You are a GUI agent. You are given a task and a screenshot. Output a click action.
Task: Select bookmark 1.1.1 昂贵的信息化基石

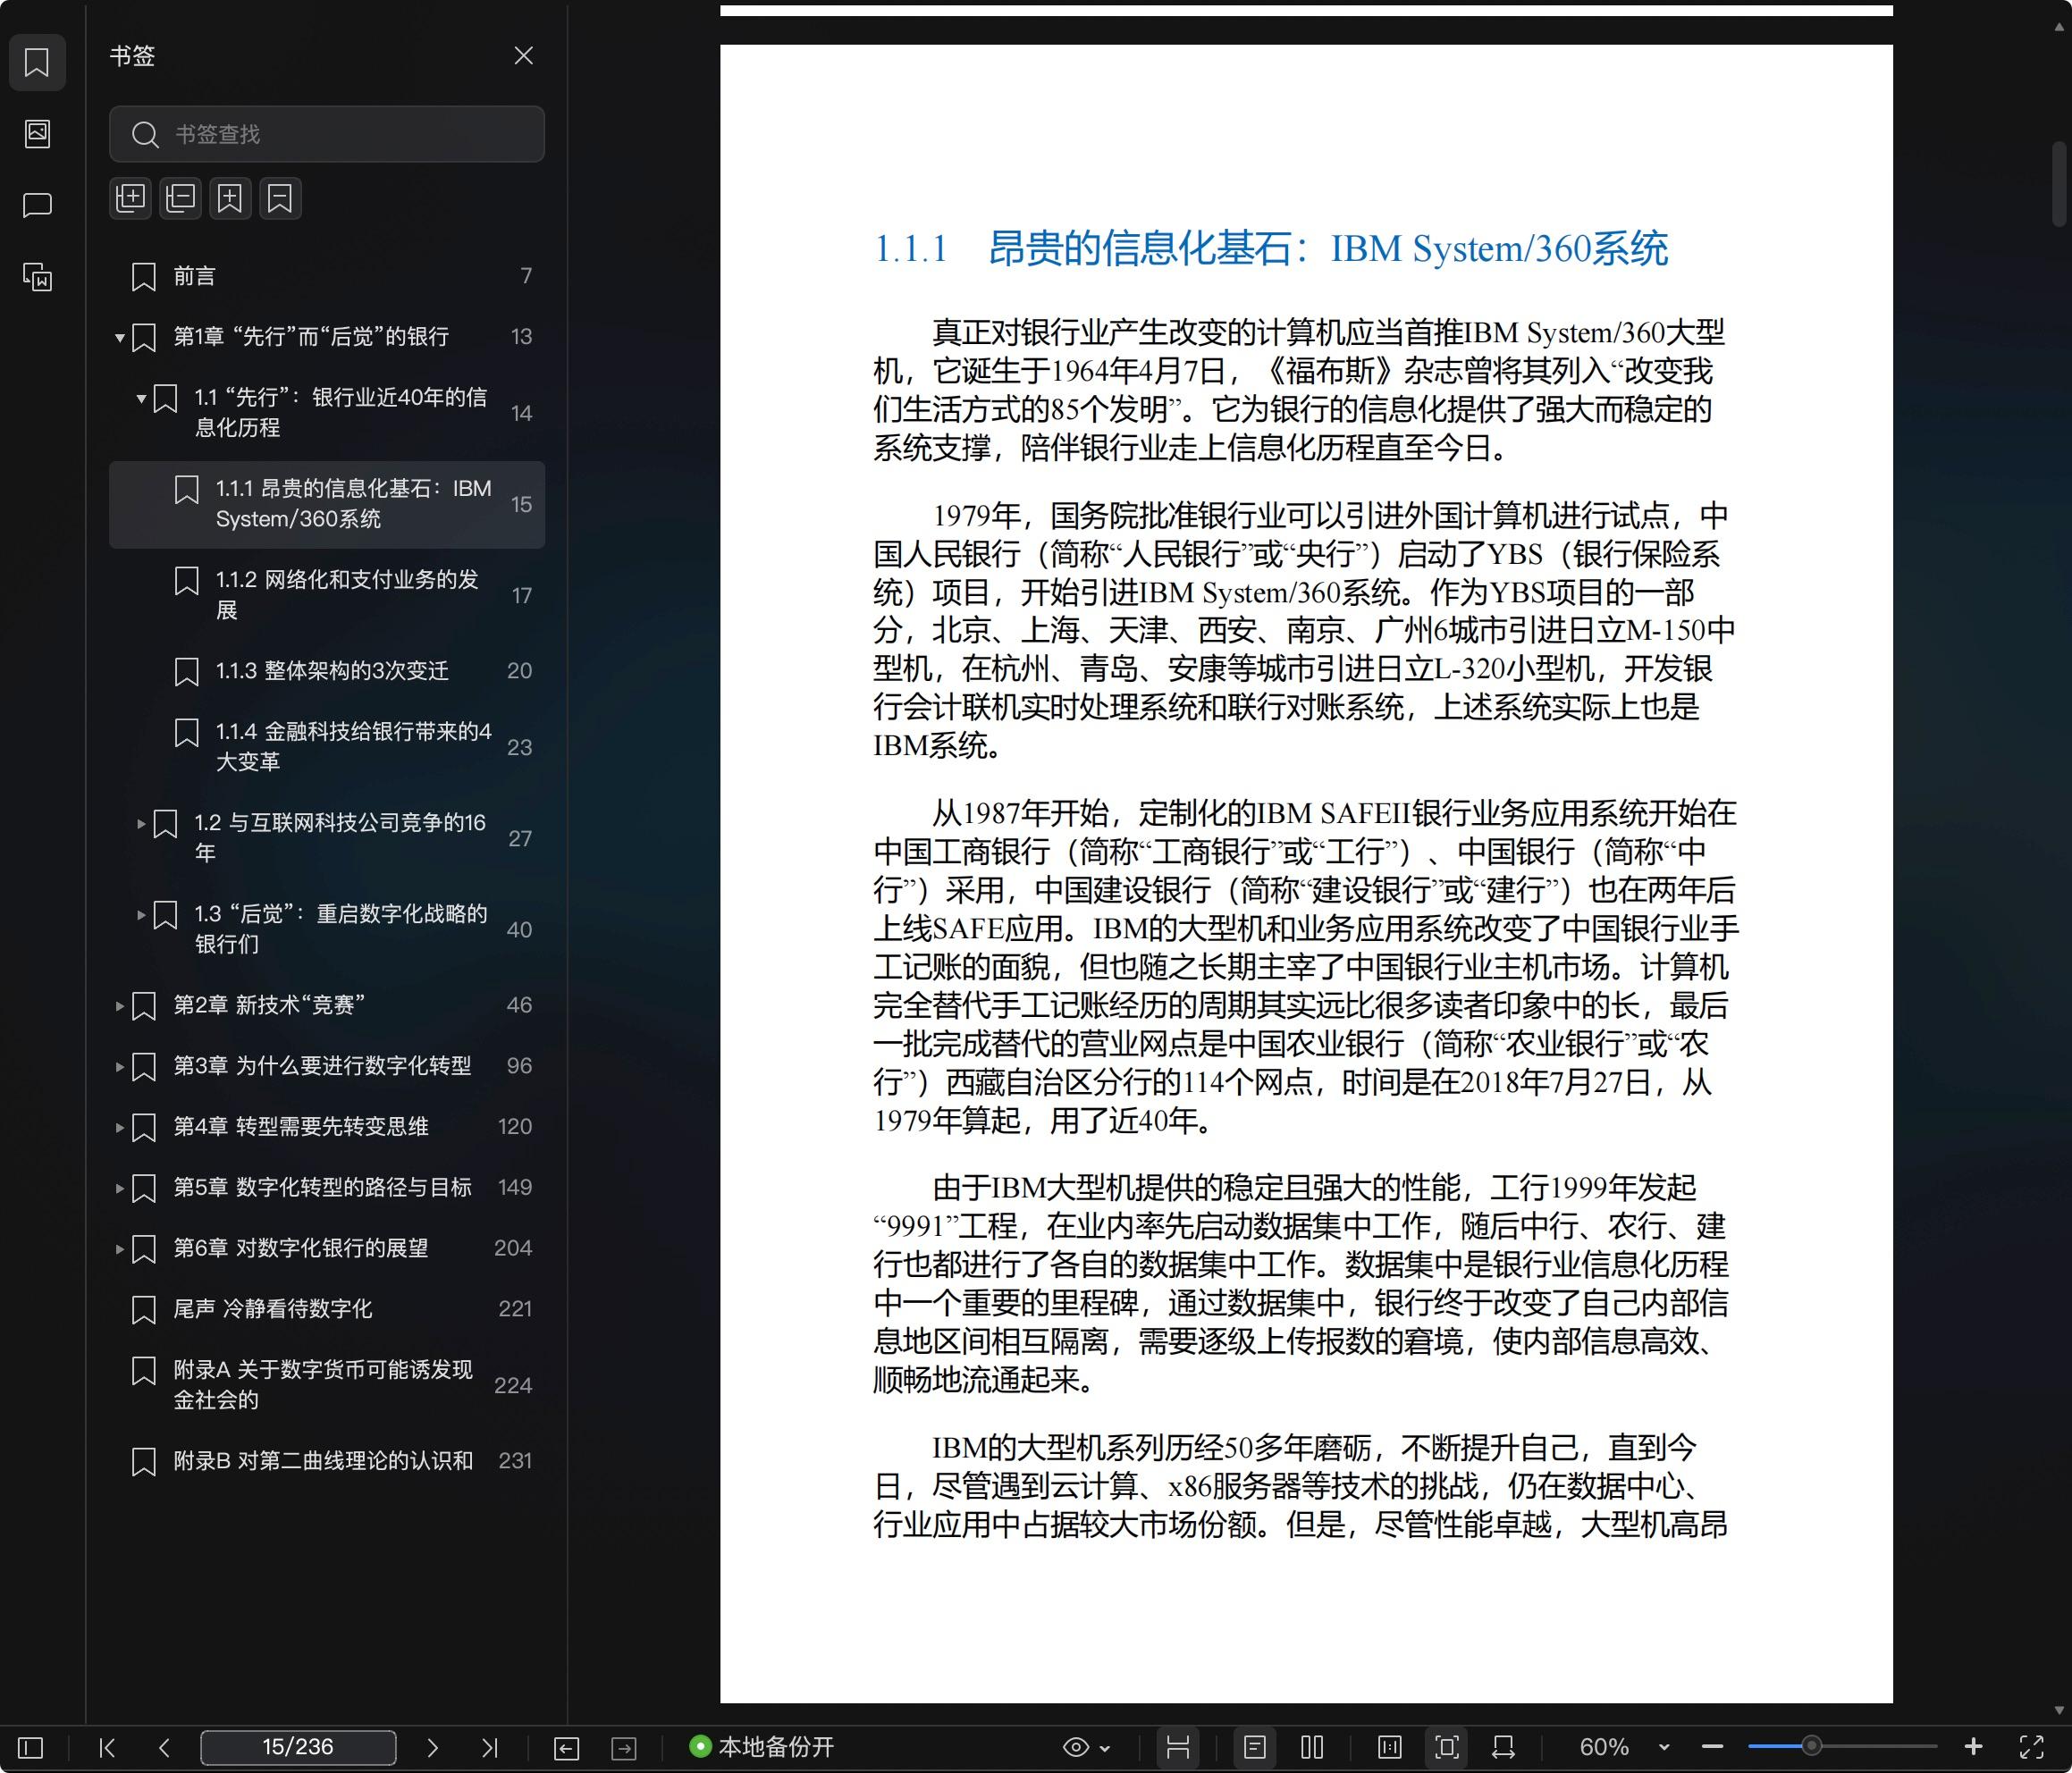point(327,504)
